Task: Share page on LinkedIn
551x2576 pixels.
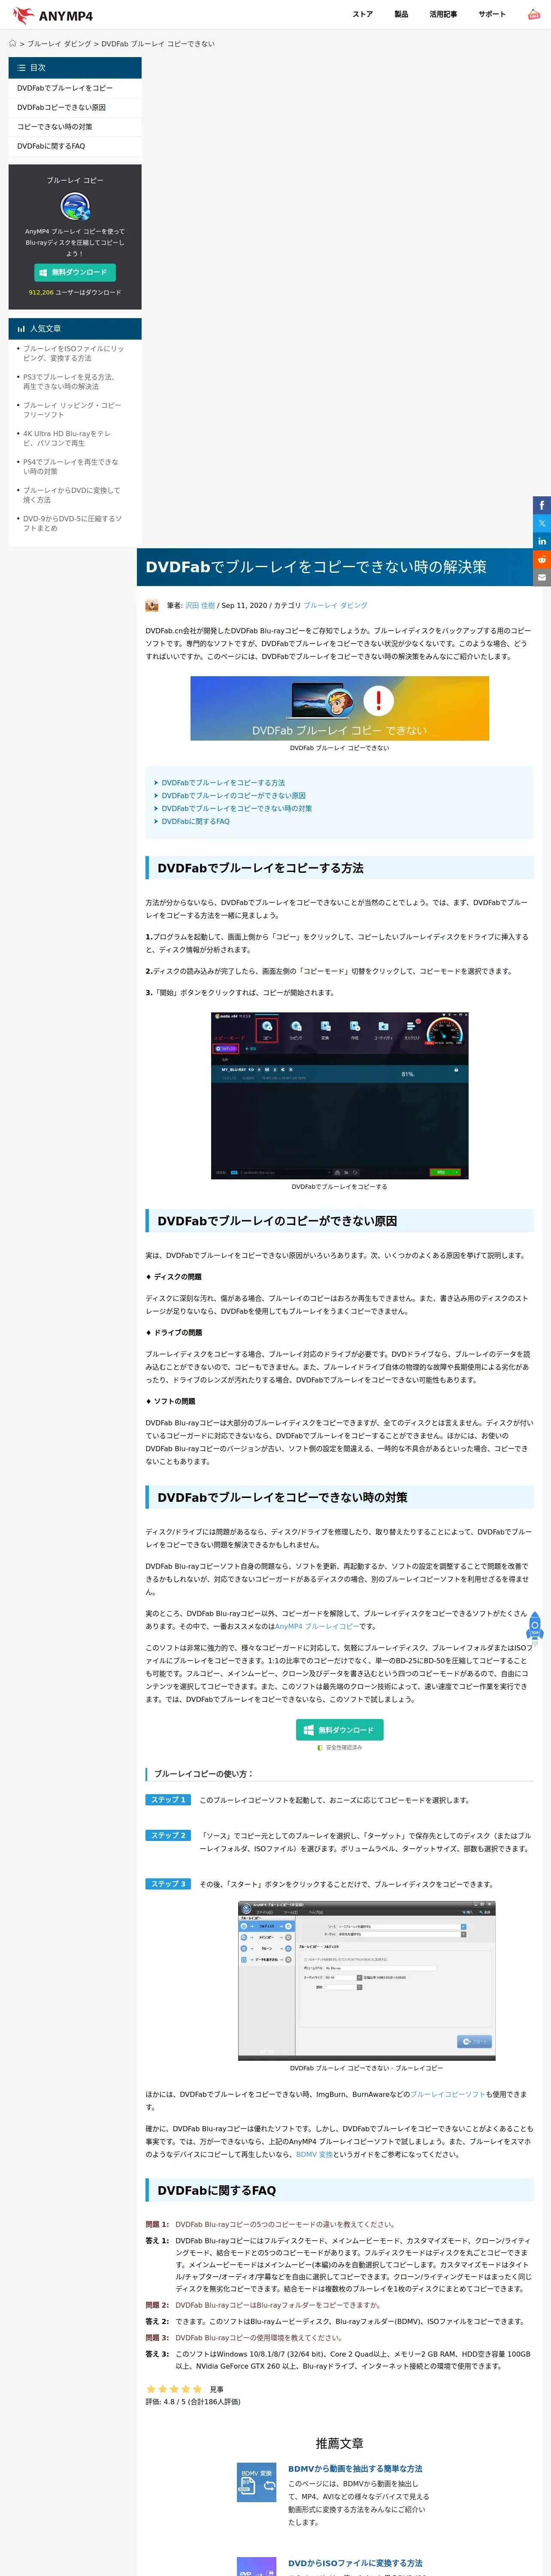Action: [x=542, y=541]
